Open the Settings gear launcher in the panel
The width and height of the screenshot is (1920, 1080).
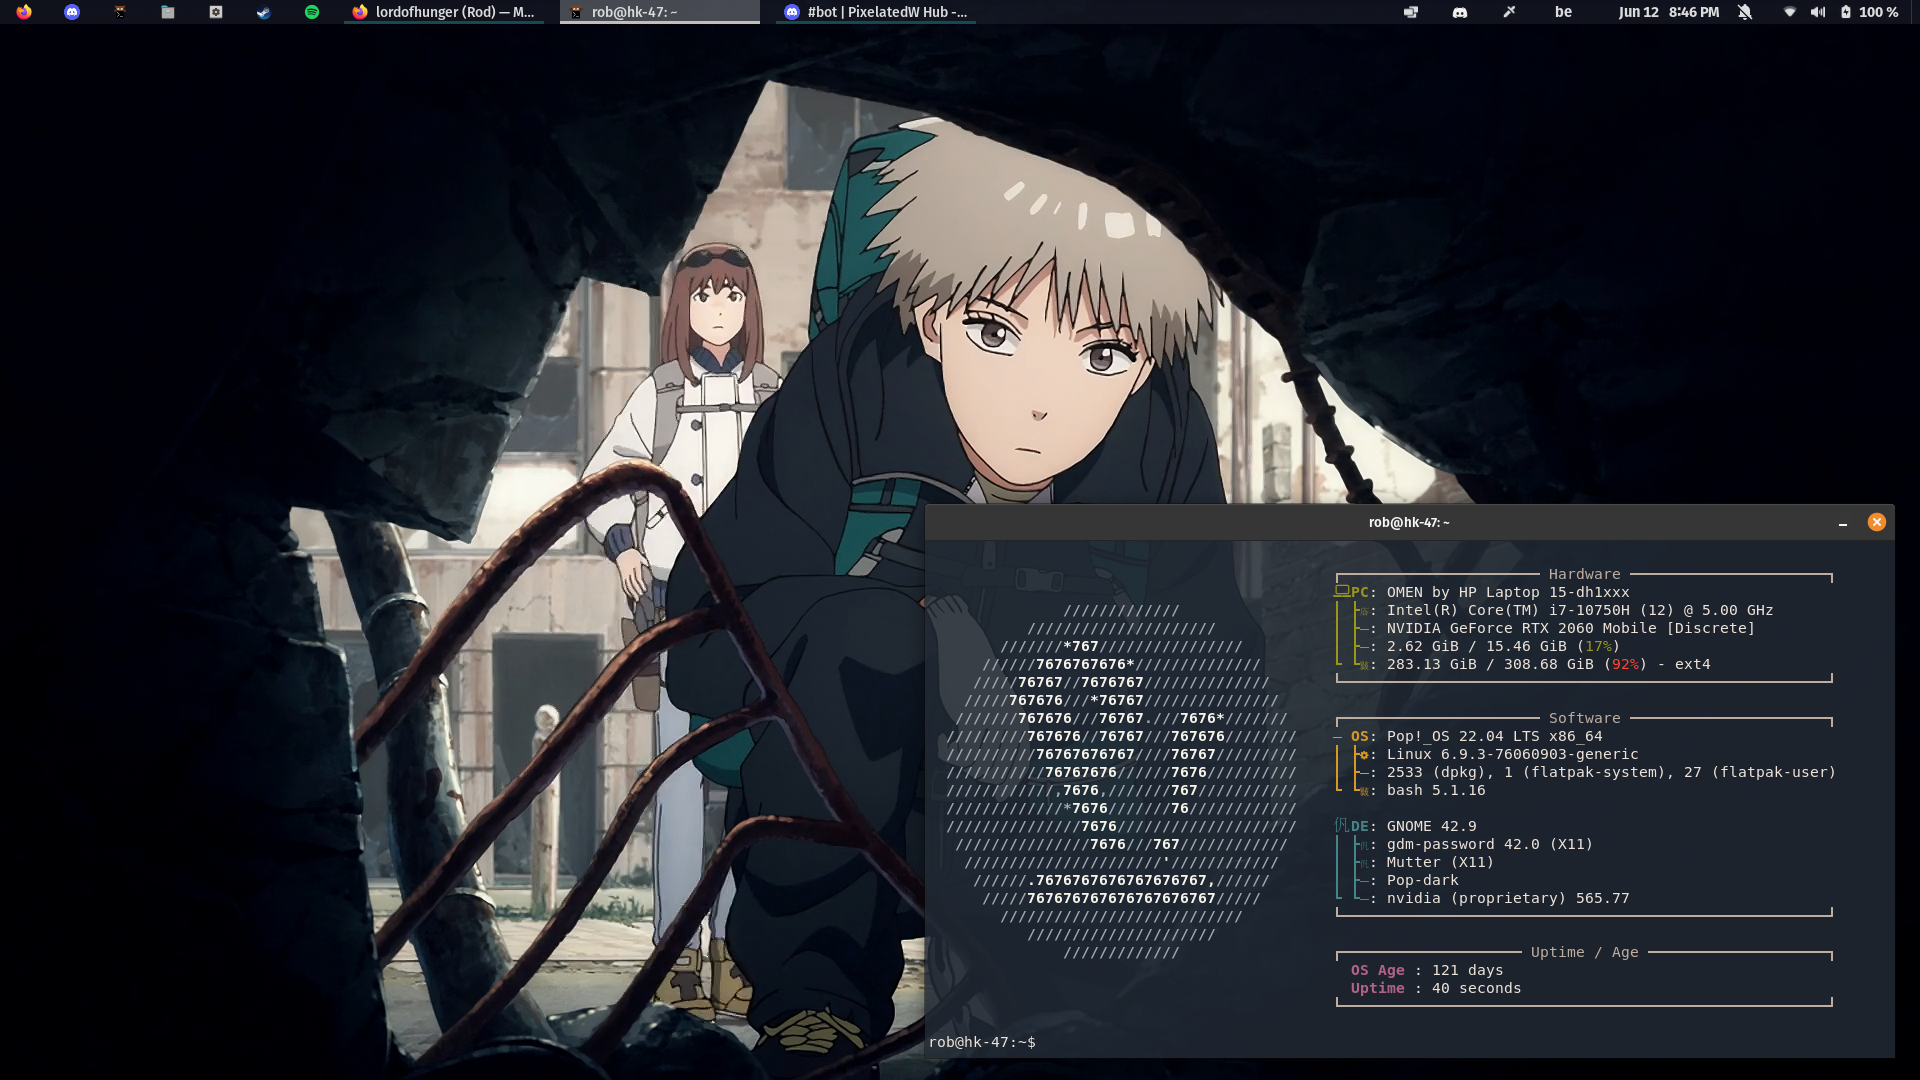coord(216,12)
